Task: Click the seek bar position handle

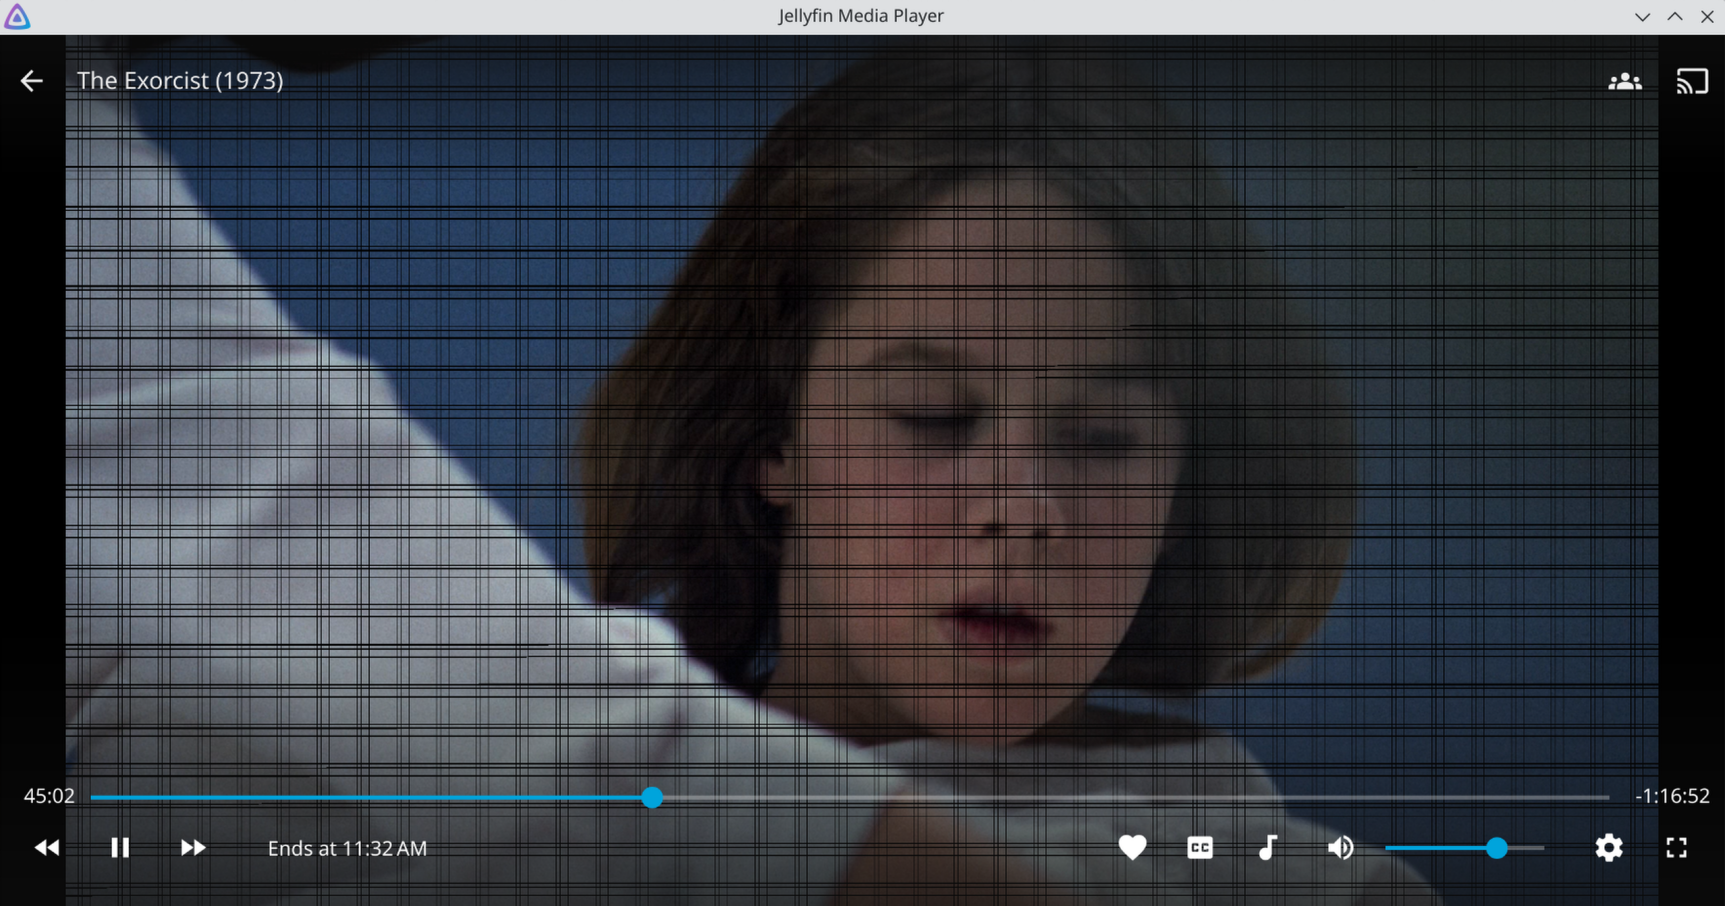Action: 652,797
